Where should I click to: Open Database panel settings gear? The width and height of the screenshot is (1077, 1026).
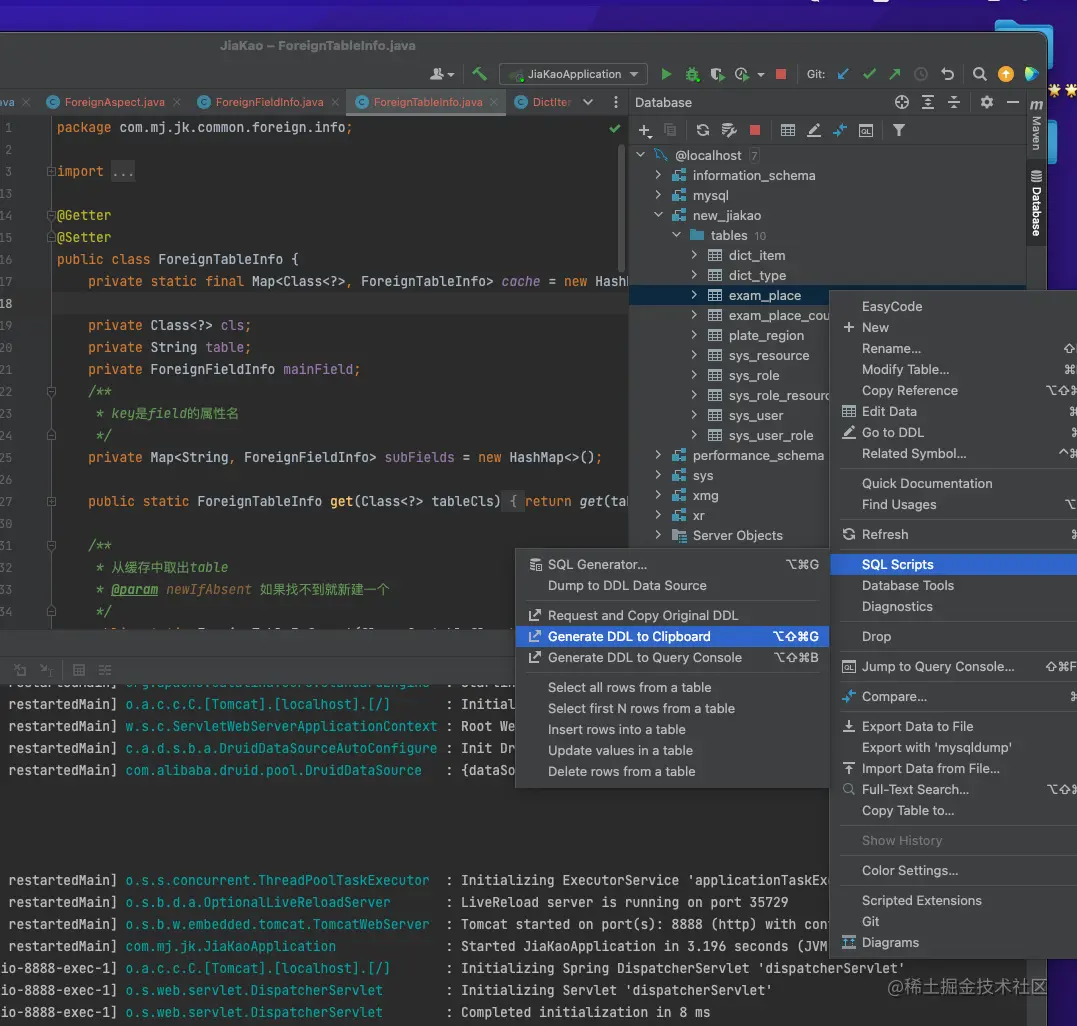coord(987,102)
